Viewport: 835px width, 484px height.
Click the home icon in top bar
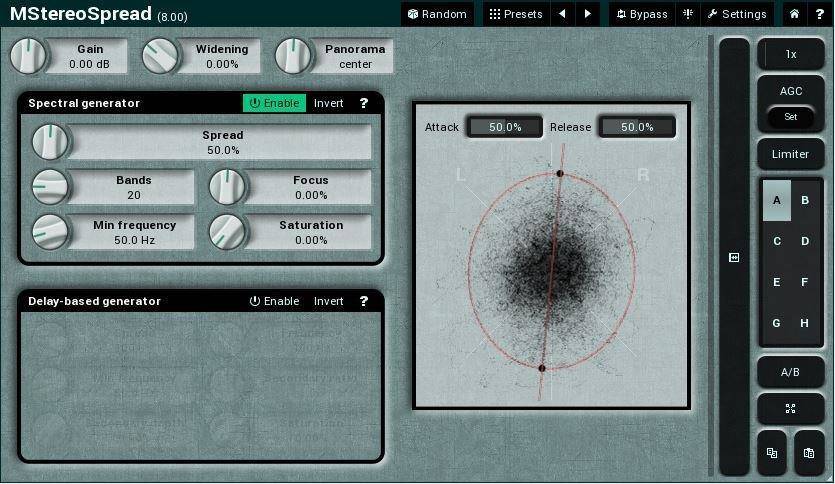[794, 14]
